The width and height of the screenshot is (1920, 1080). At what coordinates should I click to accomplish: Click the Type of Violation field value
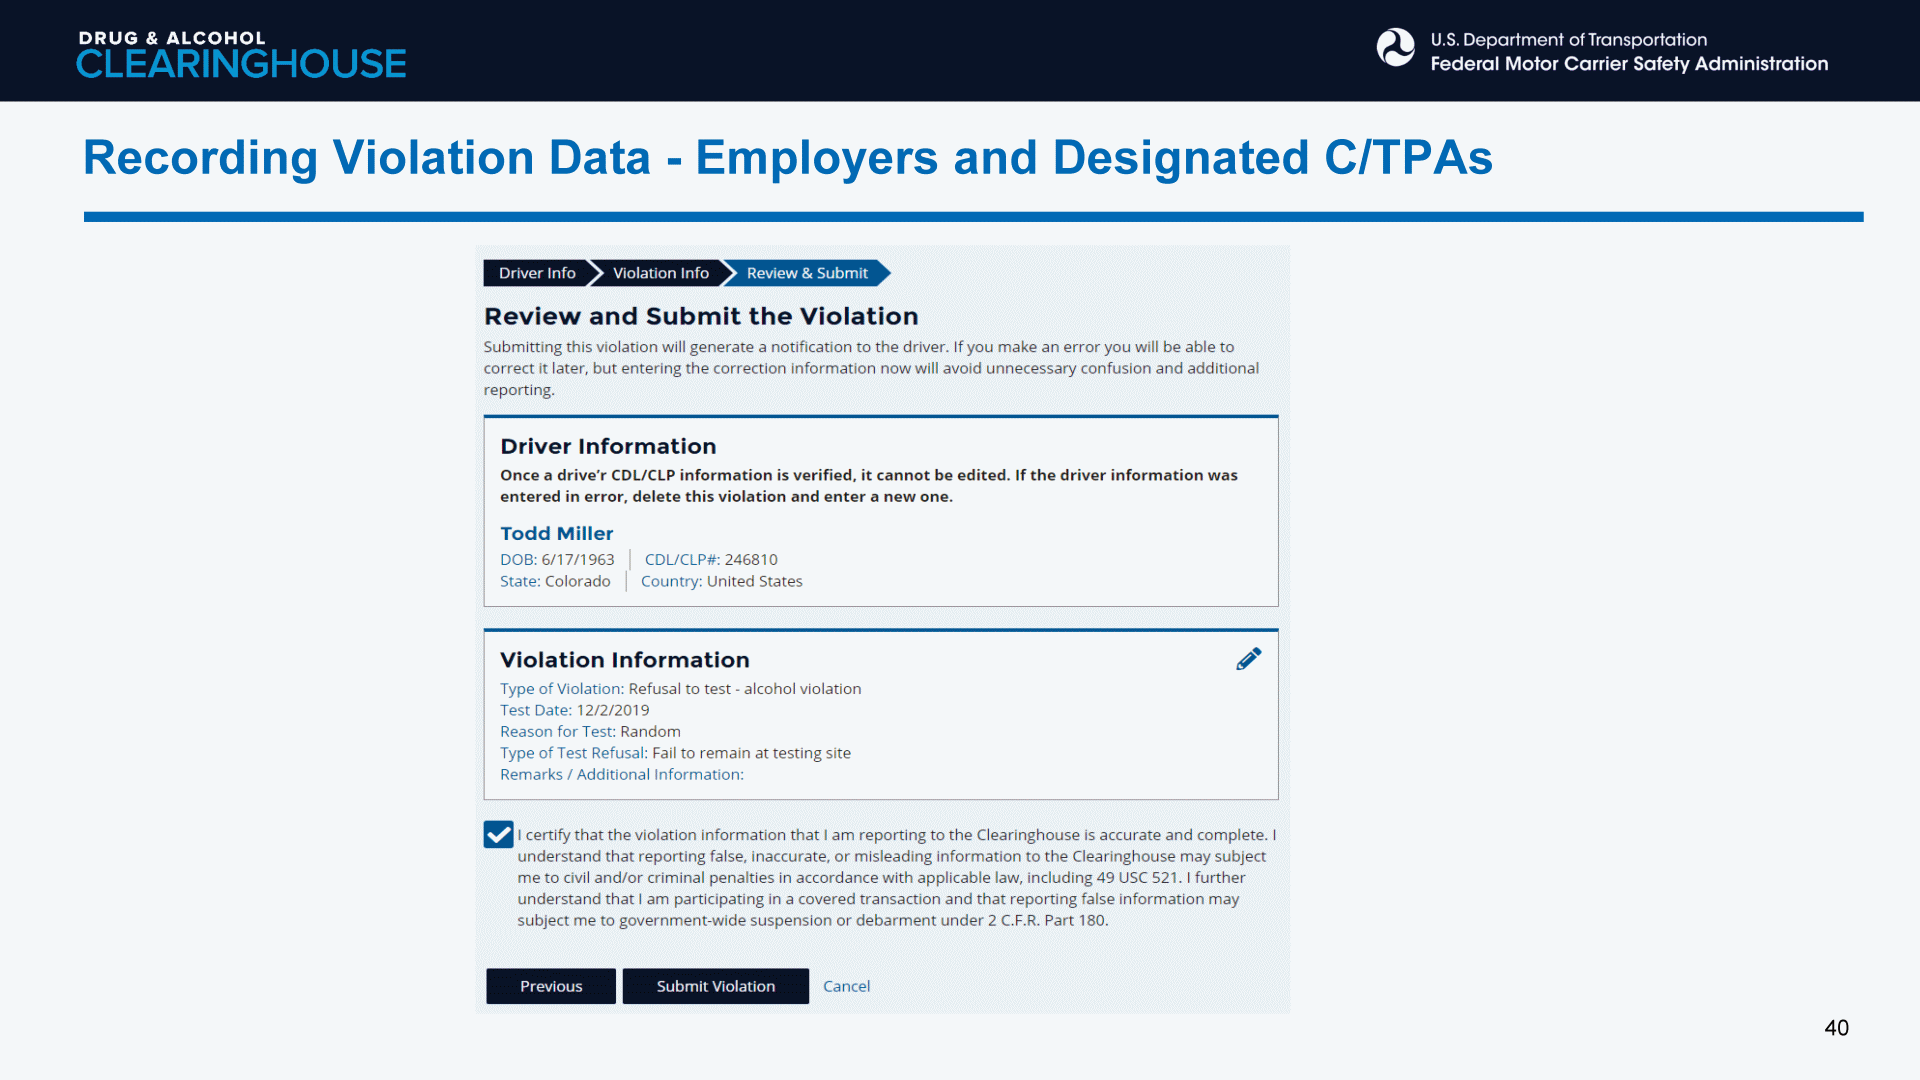point(744,689)
